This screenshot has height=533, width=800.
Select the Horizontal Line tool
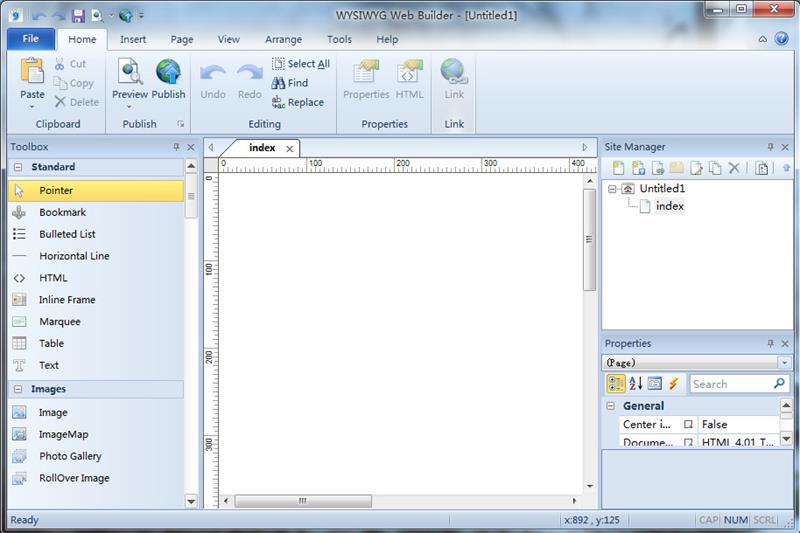click(96, 256)
